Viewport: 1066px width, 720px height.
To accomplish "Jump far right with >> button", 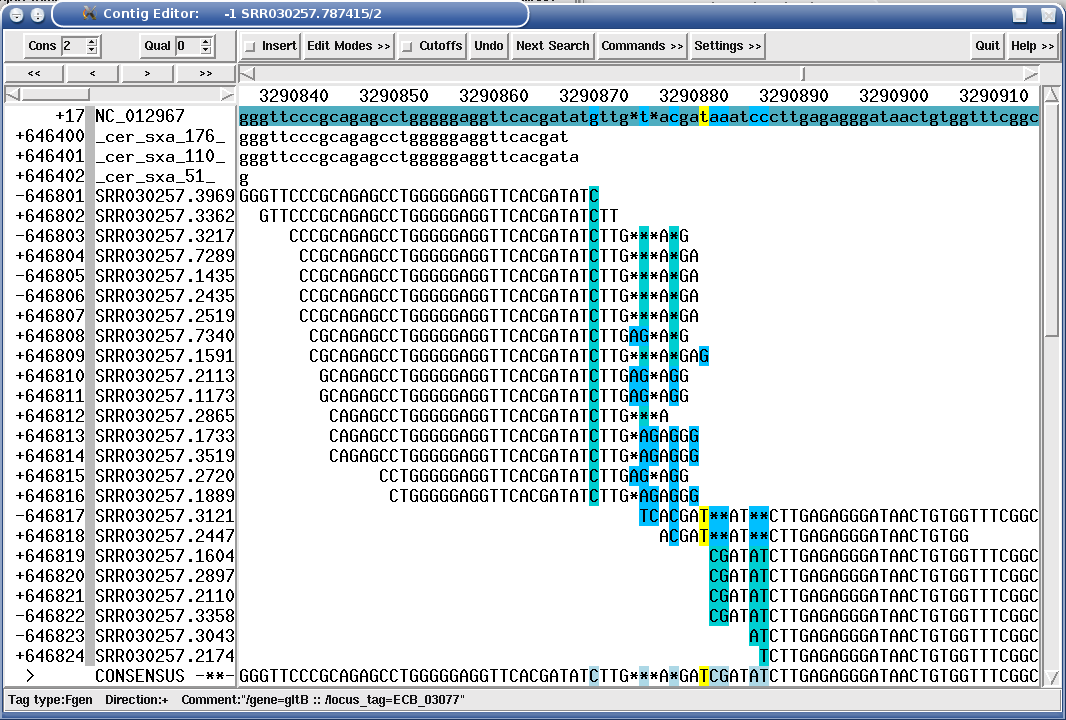I will pyautogui.click(x=205, y=73).
